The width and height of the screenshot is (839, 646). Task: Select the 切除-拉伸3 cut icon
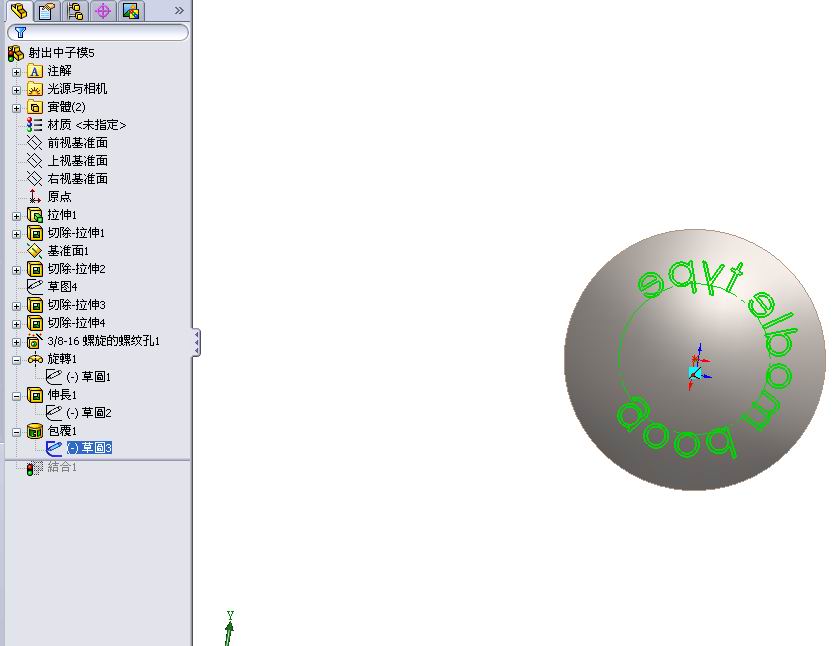pos(35,305)
